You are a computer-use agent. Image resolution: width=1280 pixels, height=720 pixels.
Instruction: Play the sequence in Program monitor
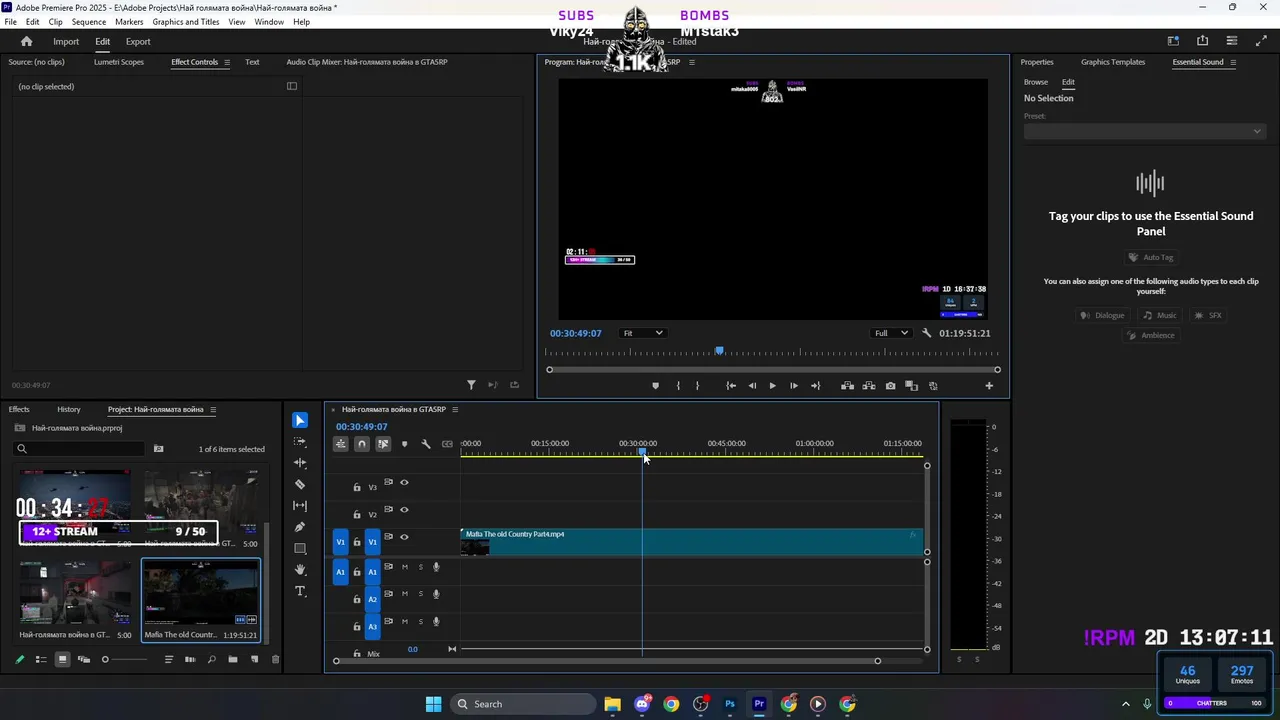772,386
